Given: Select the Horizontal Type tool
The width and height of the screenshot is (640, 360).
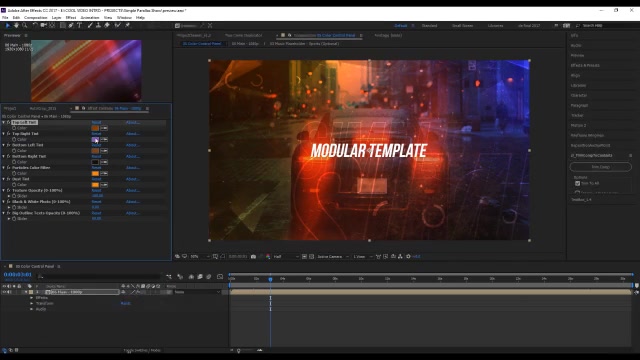Looking at the screenshot, I should point(79,25).
